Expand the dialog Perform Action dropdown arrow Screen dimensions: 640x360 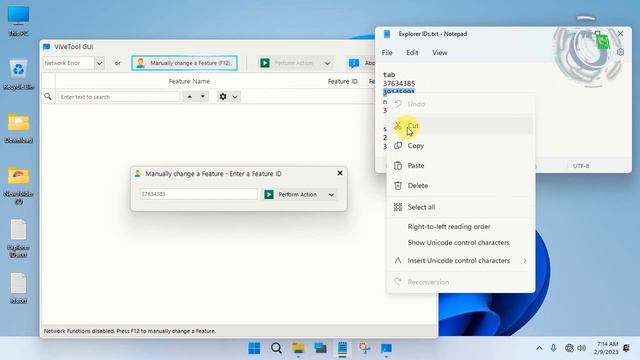pyautogui.click(x=331, y=195)
